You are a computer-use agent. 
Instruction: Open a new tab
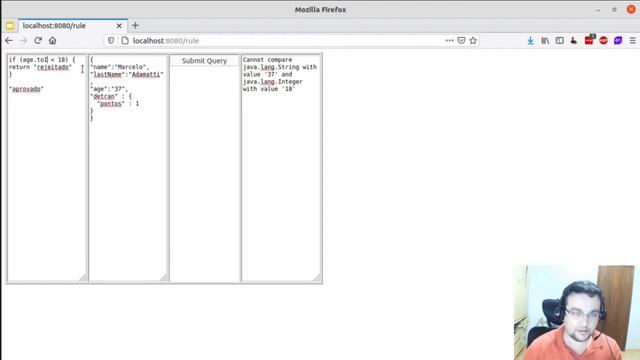(135, 25)
